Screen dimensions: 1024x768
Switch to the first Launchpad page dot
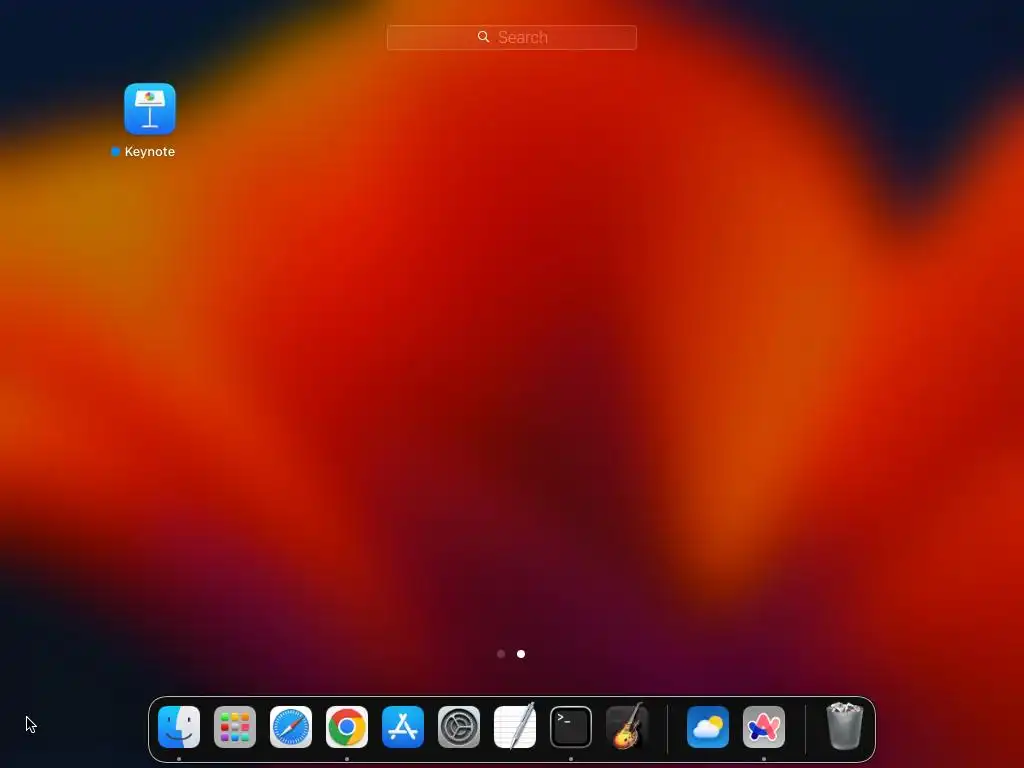501,654
